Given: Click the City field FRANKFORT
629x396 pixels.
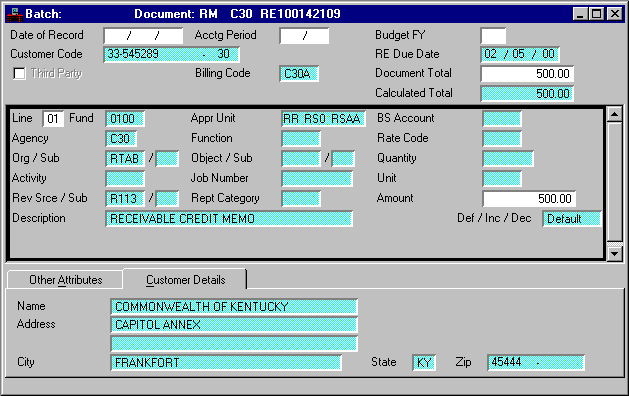Looking at the screenshot, I should tap(226, 363).
